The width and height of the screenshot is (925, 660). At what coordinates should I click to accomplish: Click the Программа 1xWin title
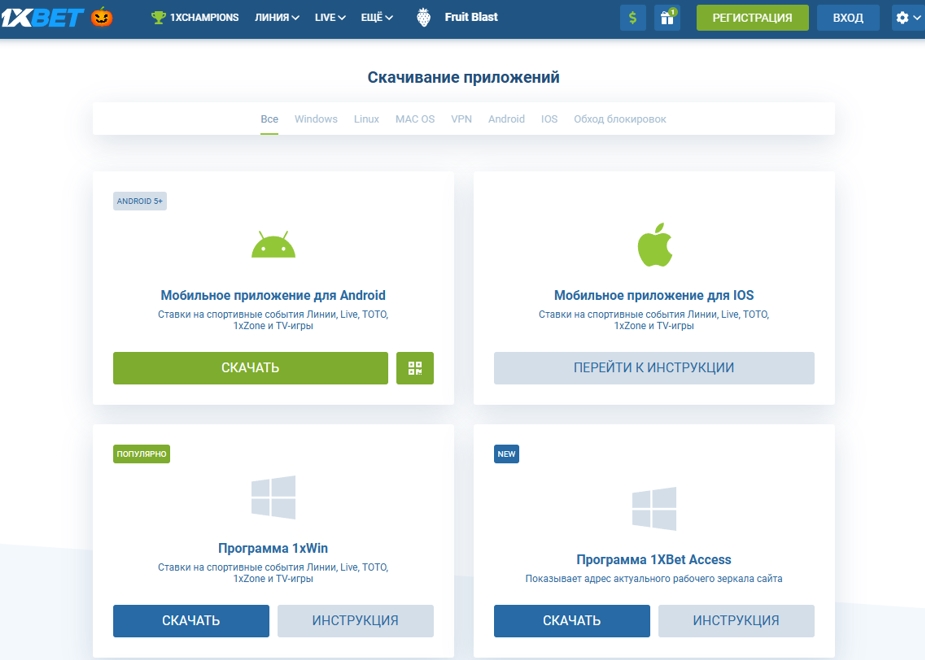(273, 548)
